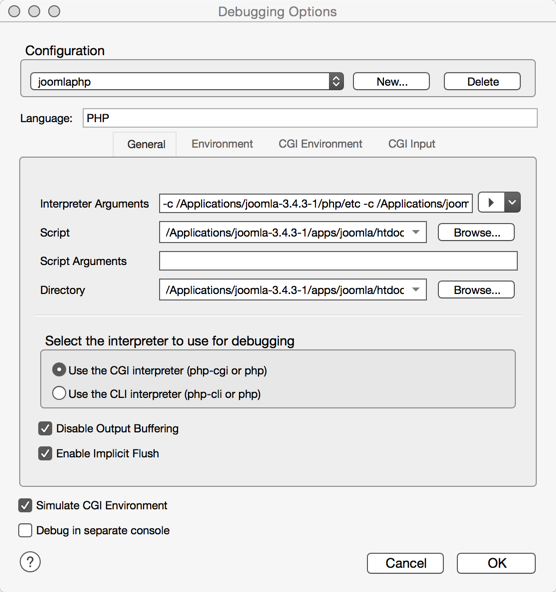Viewport: 556px width, 592px height.
Task: Toggle Simulate CGI Environment checkbox
Action: [x=25, y=505]
